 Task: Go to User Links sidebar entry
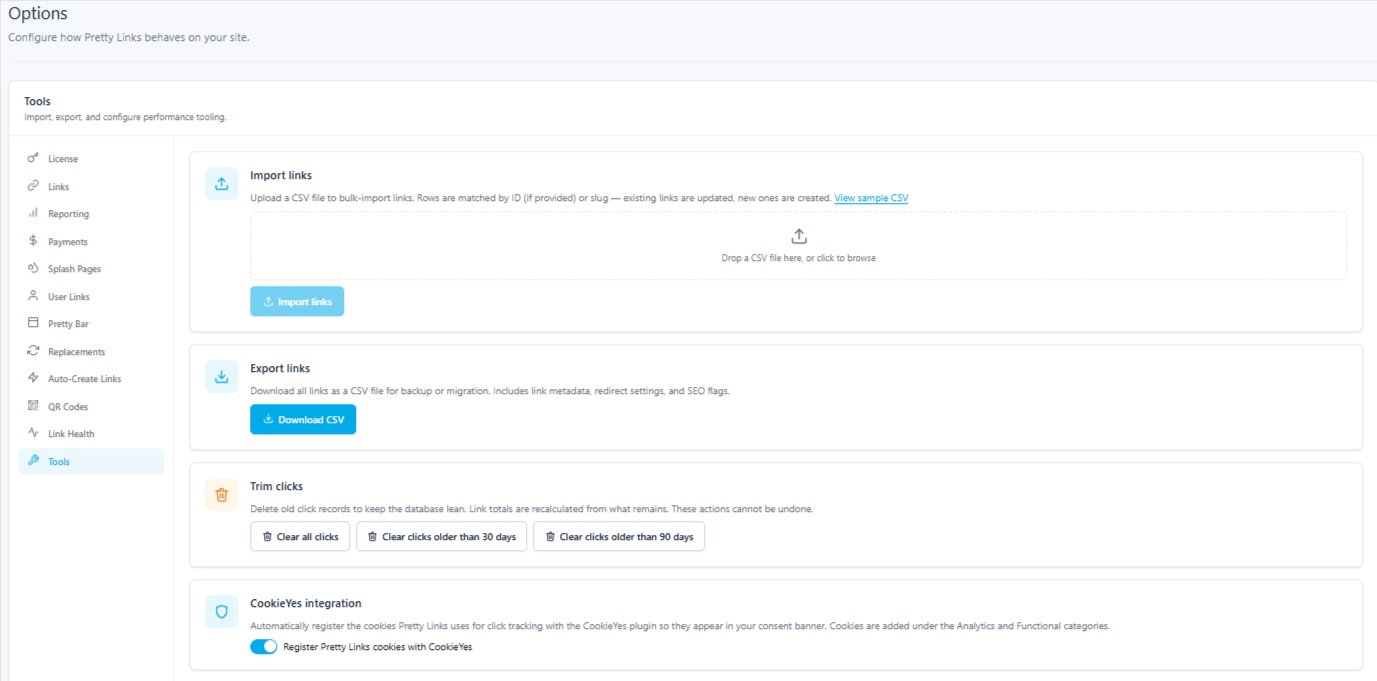pos(91,297)
